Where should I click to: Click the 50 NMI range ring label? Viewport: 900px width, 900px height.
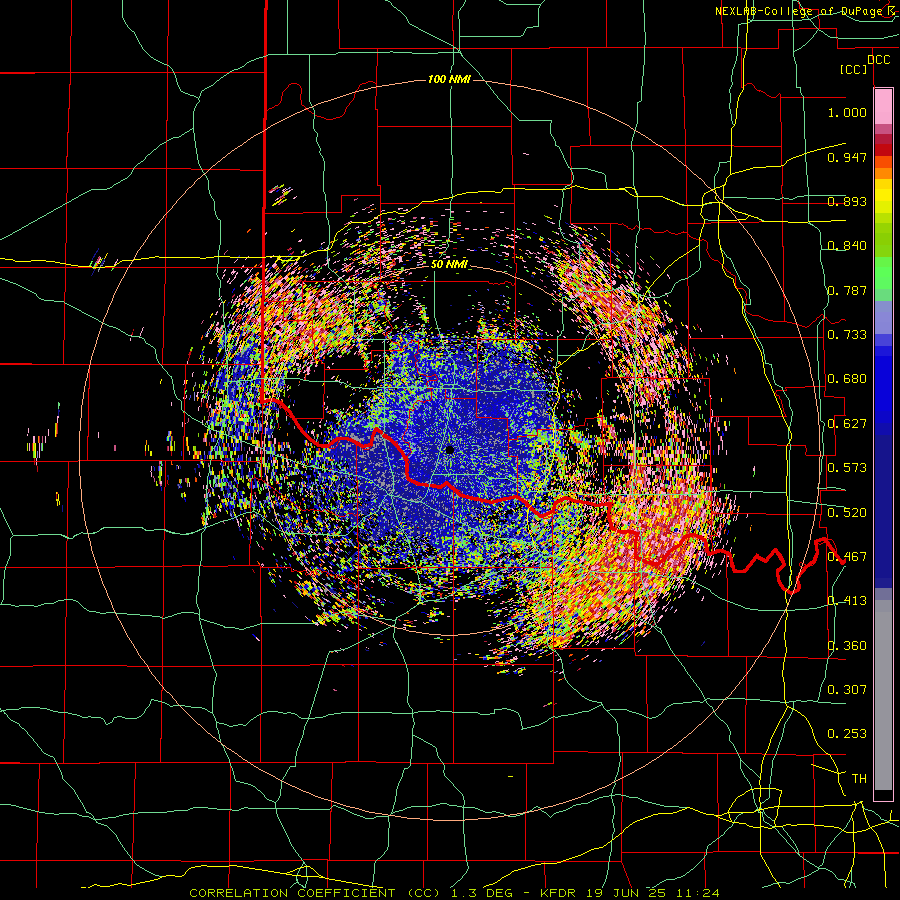point(449,265)
